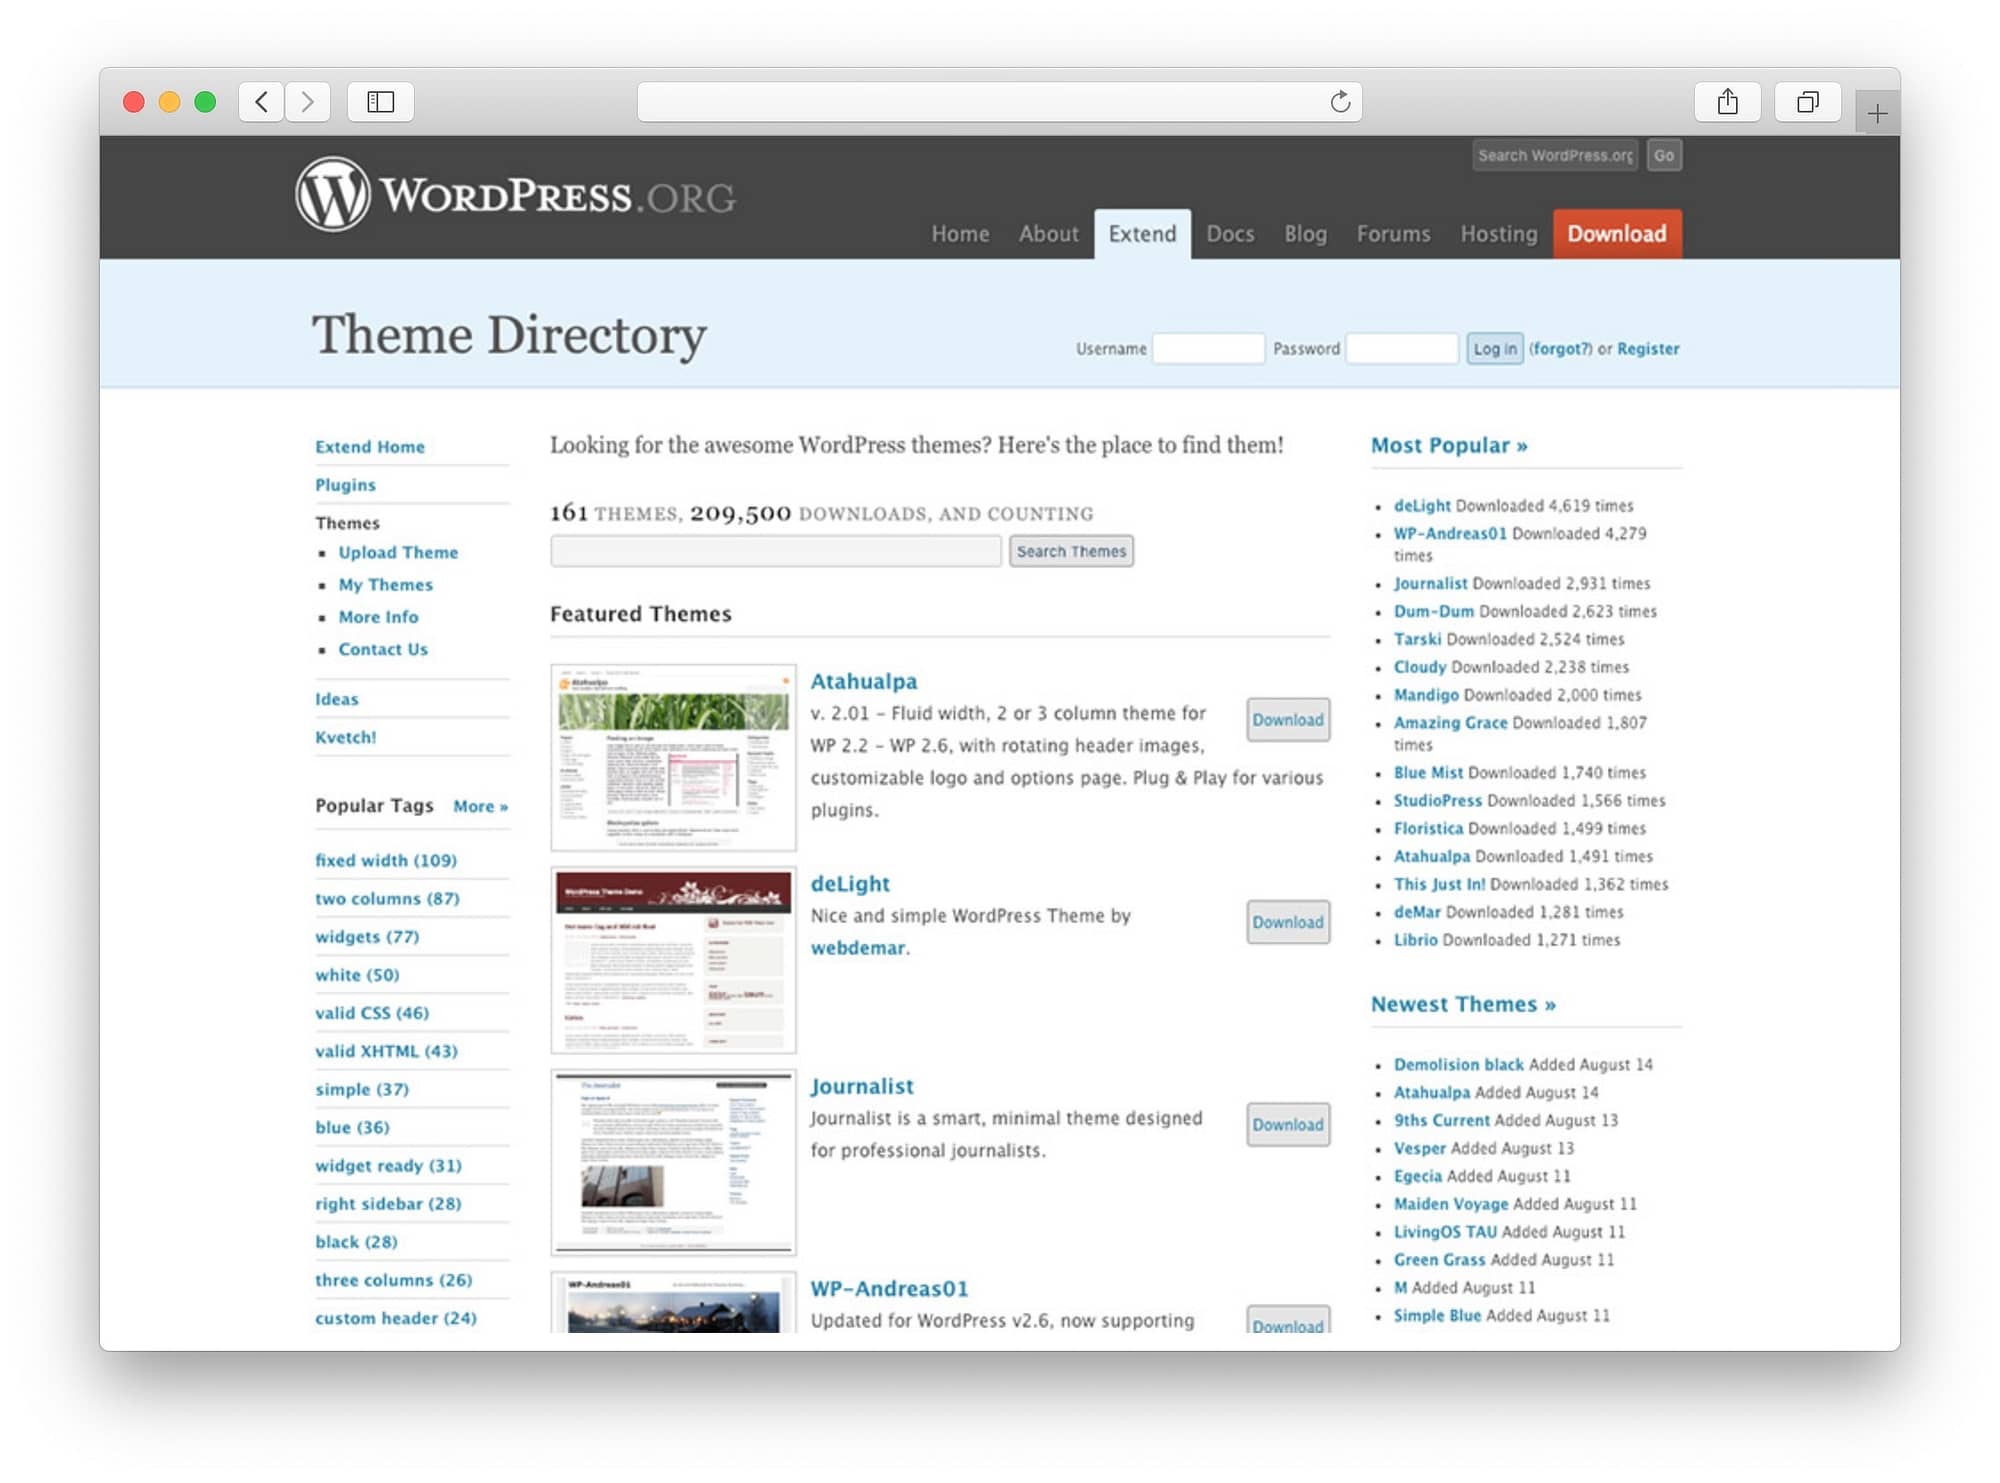Open the Atahualpa theme thumbnail
The height and width of the screenshot is (1483, 2000).
[x=674, y=758]
